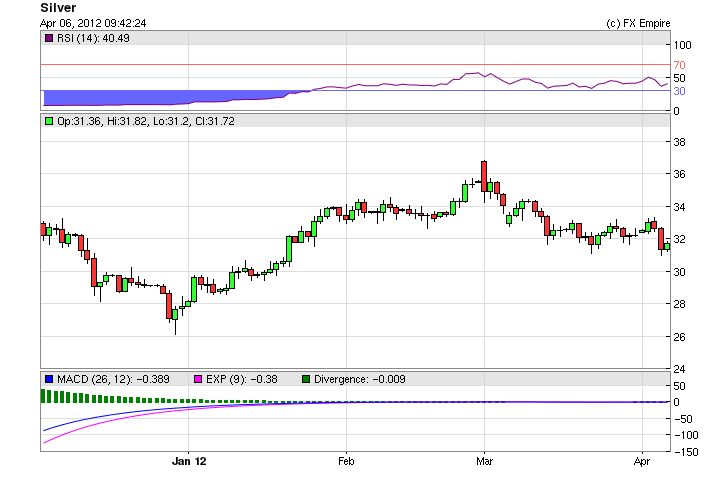The height and width of the screenshot is (487, 710).
Task: Click the red '70' RSI overbought label
Action: pyautogui.click(x=679, y=65)
